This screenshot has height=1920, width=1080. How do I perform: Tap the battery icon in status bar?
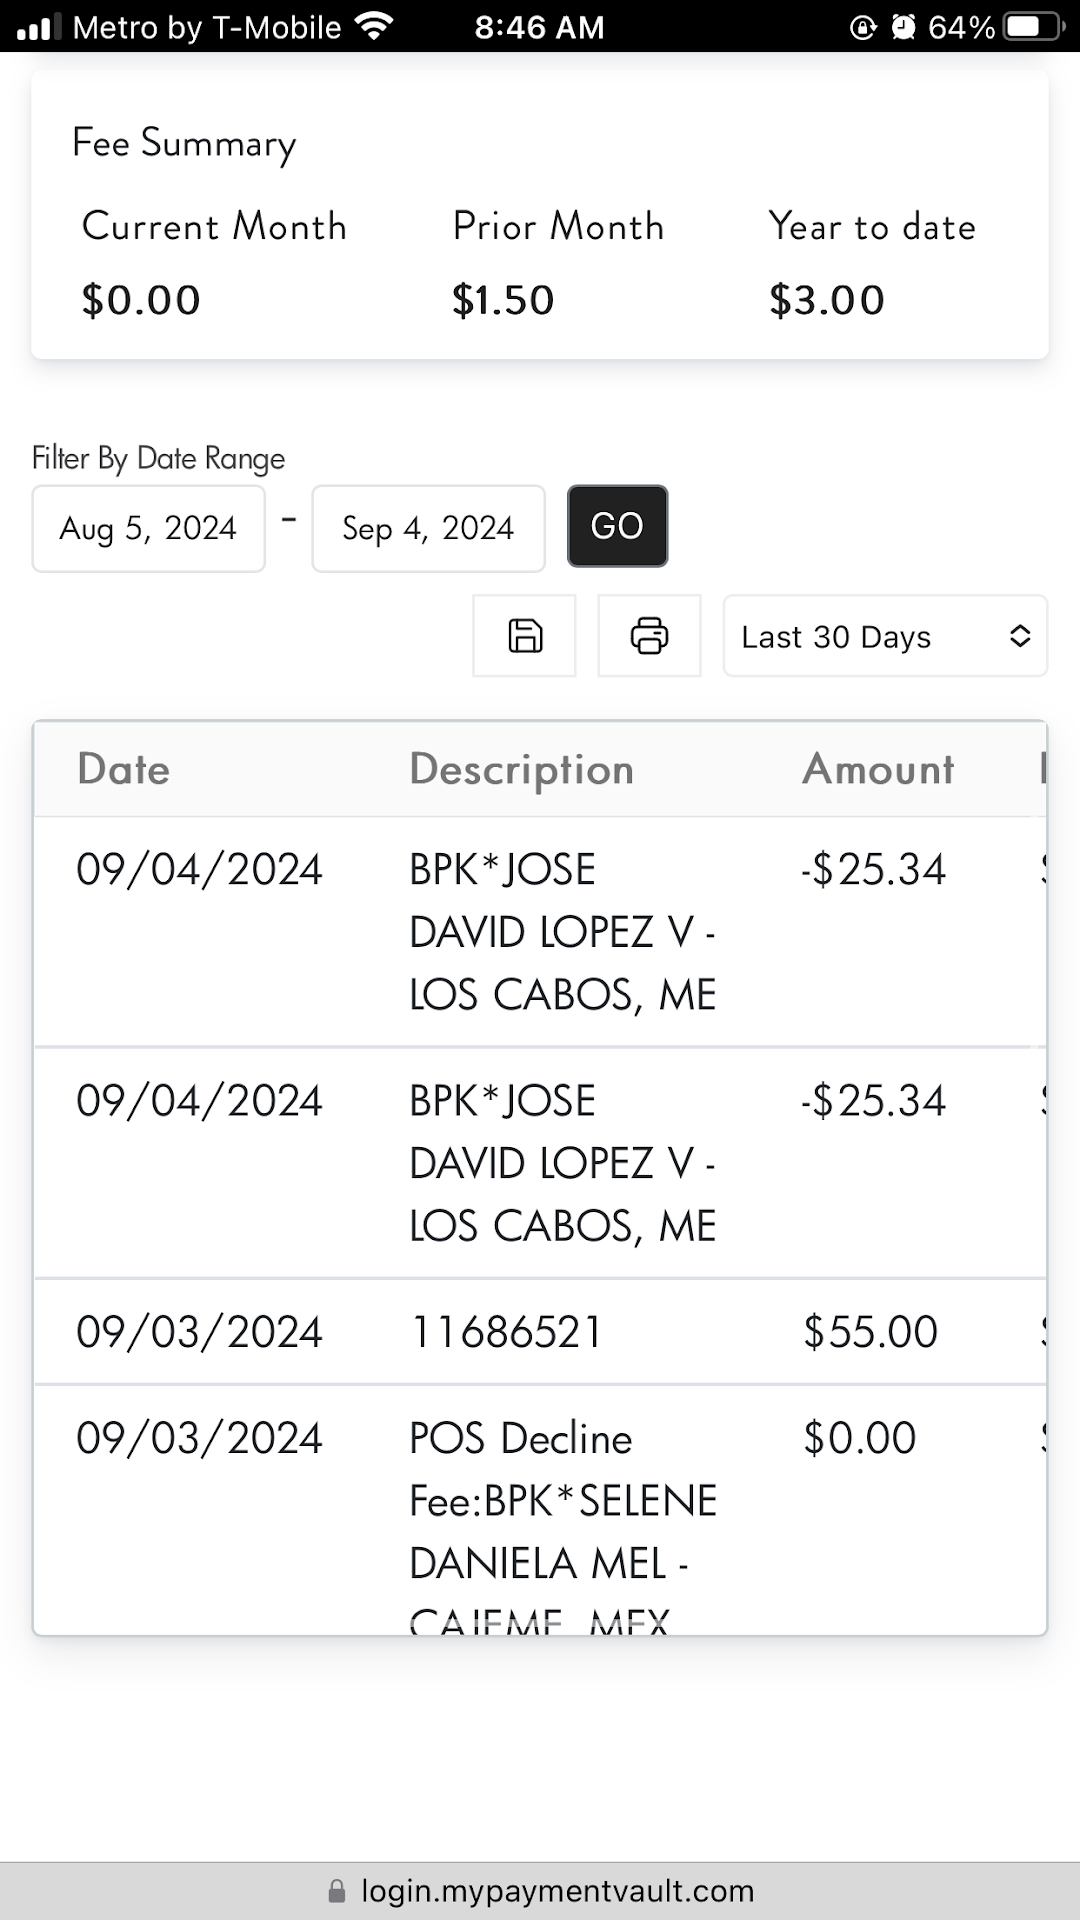click(1034, 27)
